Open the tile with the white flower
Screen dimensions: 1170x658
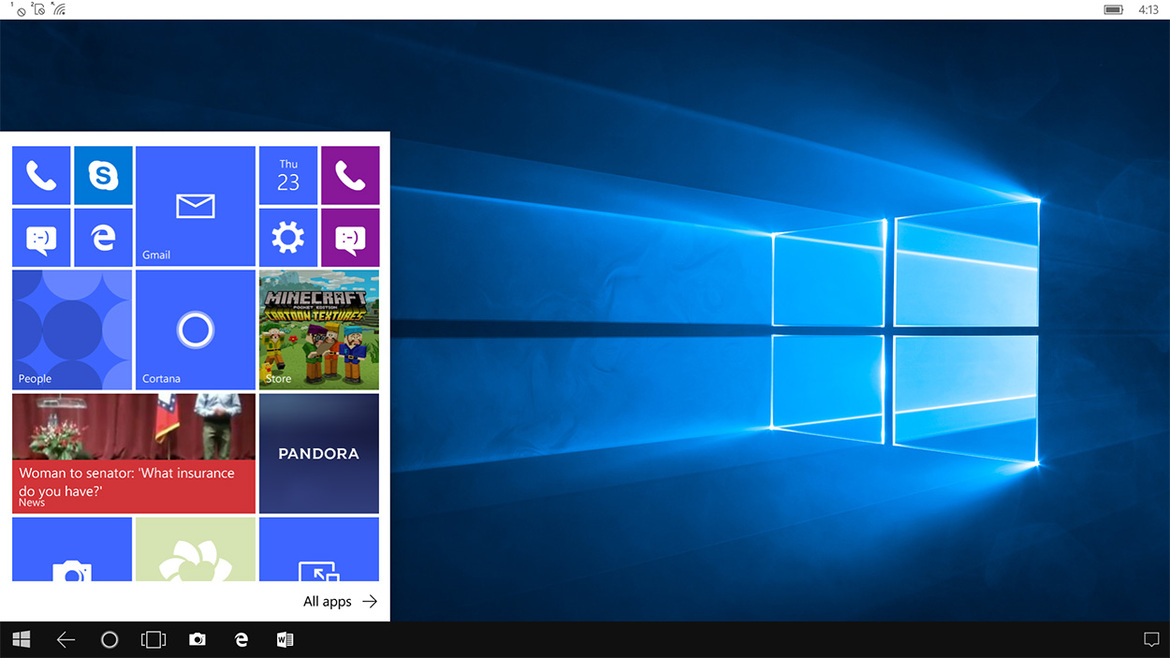click(x=195, y=549)
